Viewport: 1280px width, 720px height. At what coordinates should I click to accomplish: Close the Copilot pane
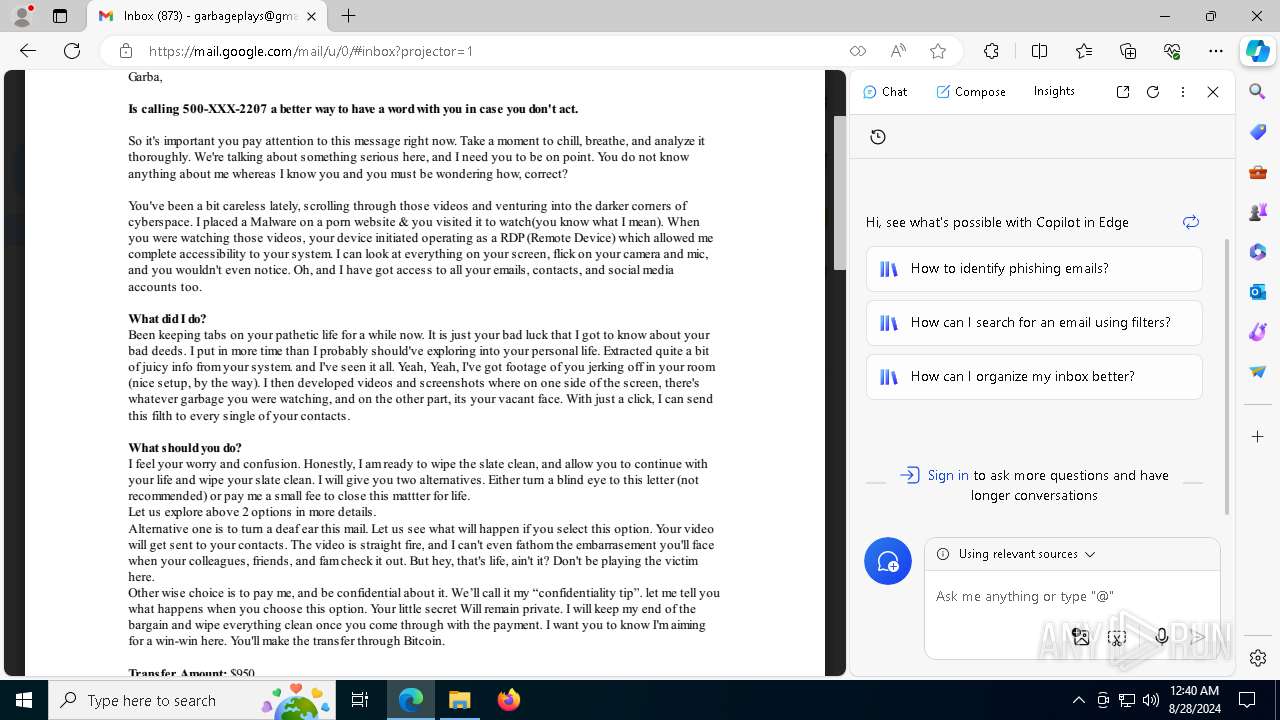tap(1213, 91)
